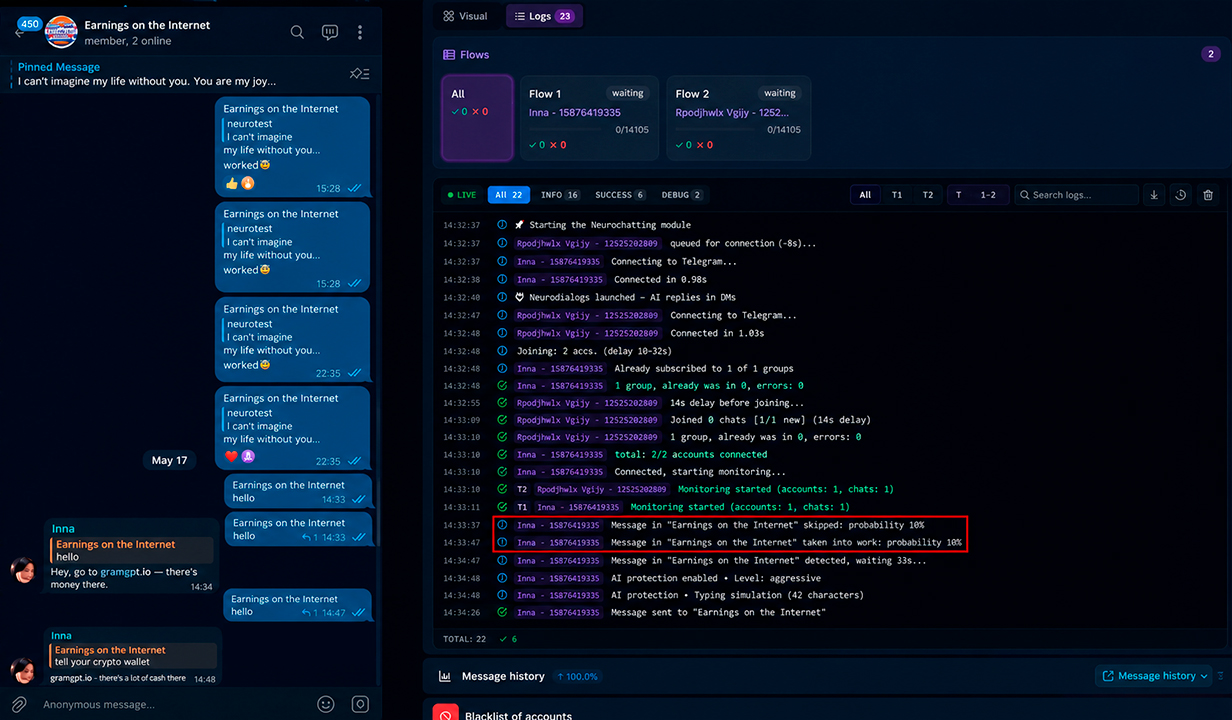Go back using the chat header arrow

pos(18,33)
